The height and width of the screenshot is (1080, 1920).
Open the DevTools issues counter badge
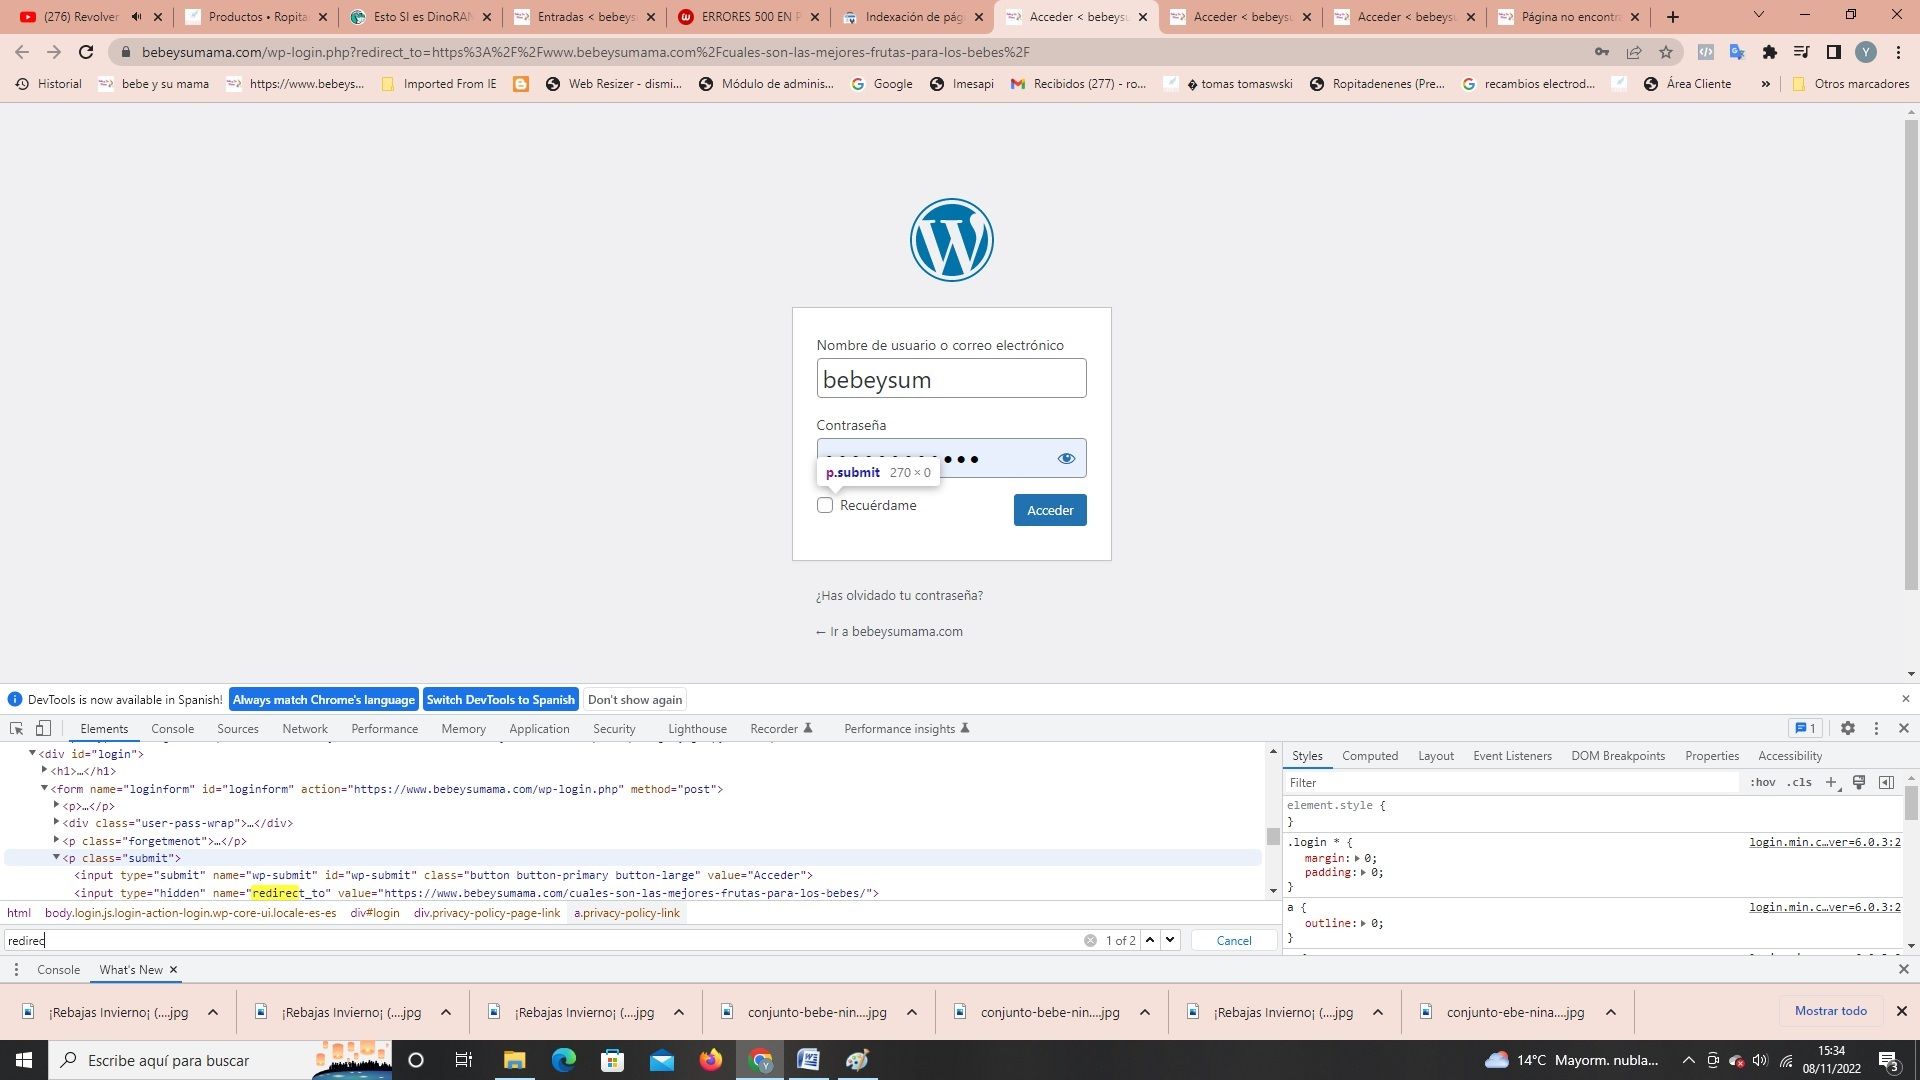pyautogui.click(x=1806, y=728)
